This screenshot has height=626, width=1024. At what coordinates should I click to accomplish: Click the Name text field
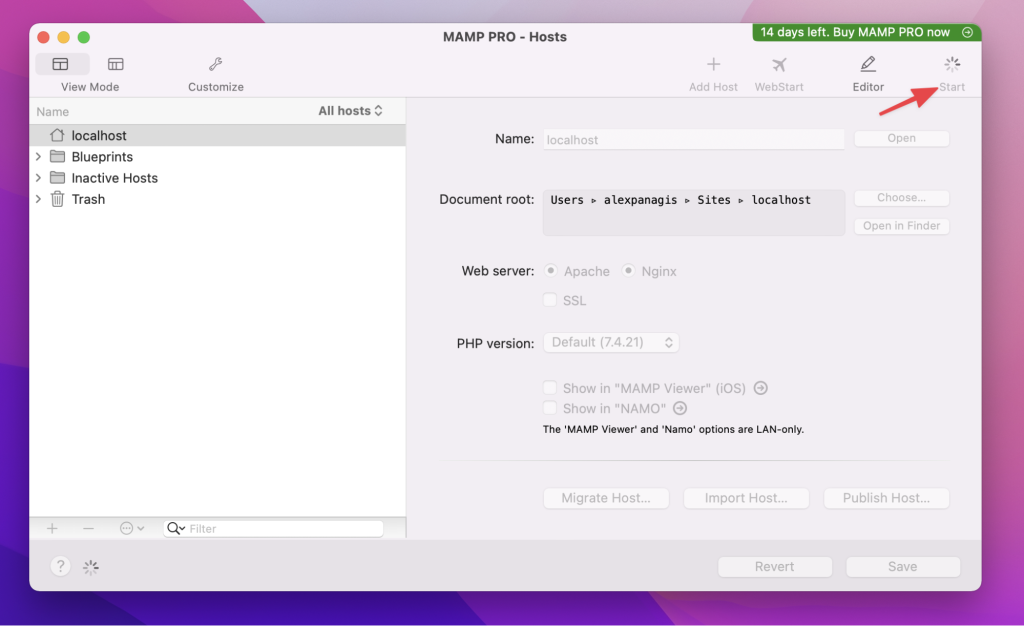tap(694, 139)
